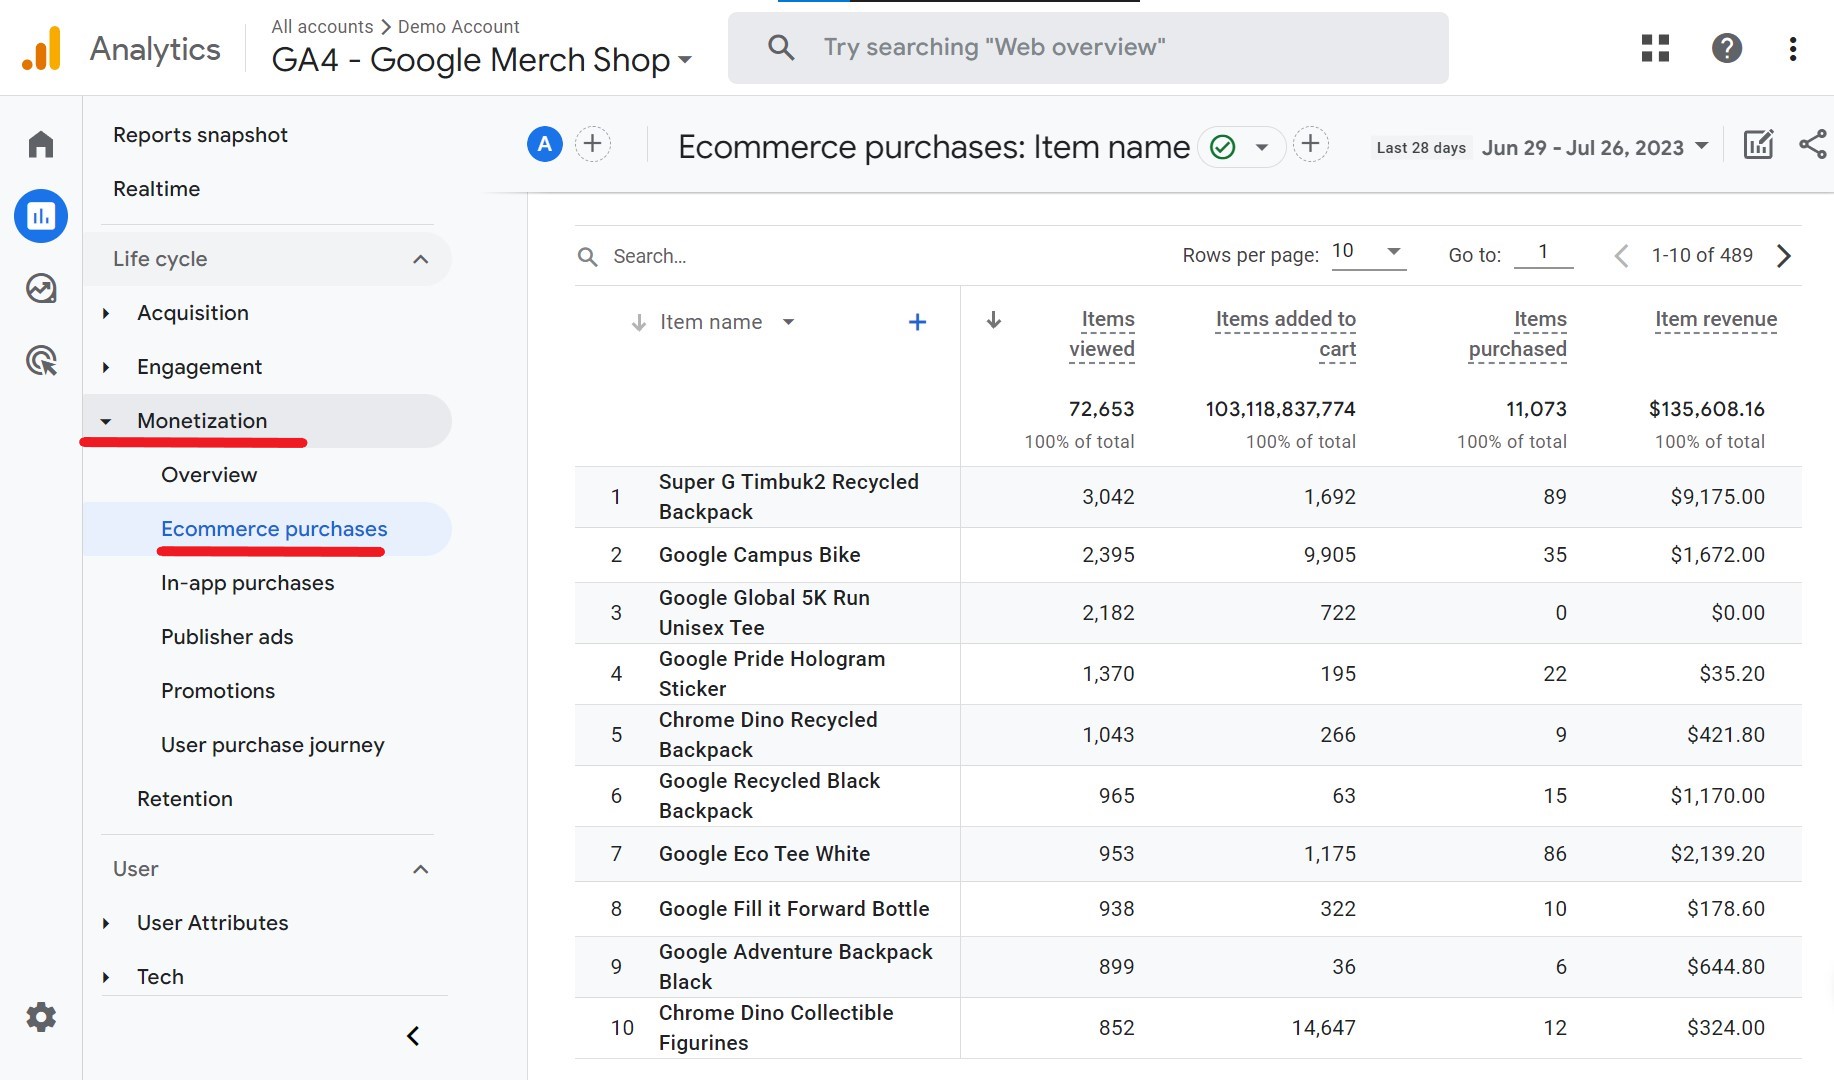Collapse the reports navigation with left chevron
This screenshot has width=1834, height=1080.
(413, 1036)
